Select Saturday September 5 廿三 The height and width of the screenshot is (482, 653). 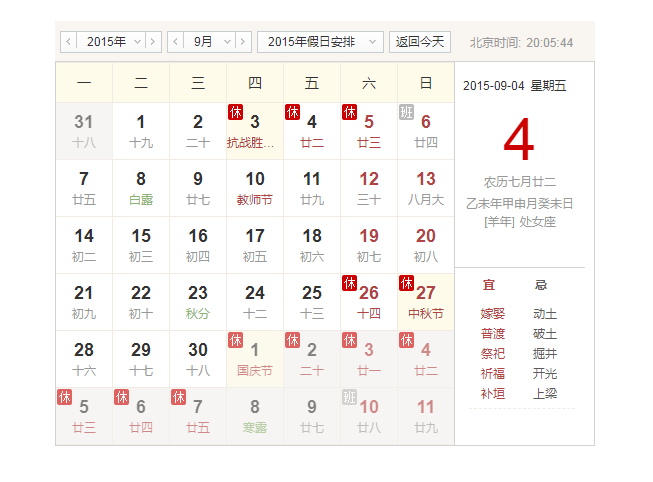[369, 131]
